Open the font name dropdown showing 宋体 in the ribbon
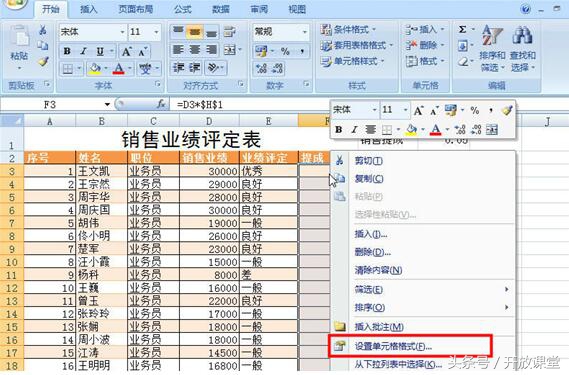This screenshot has width=569, height=375. [122, 32]
